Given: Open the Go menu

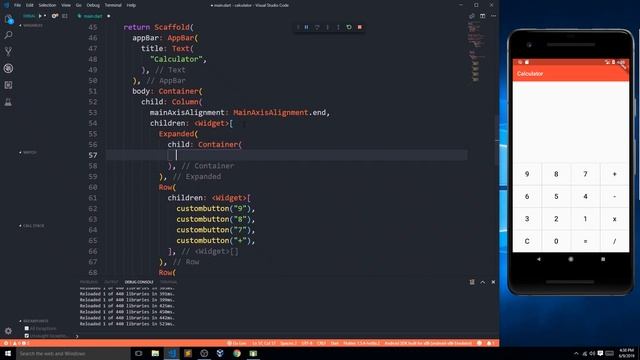Looking at the screenshot, I should click(78, 5).
